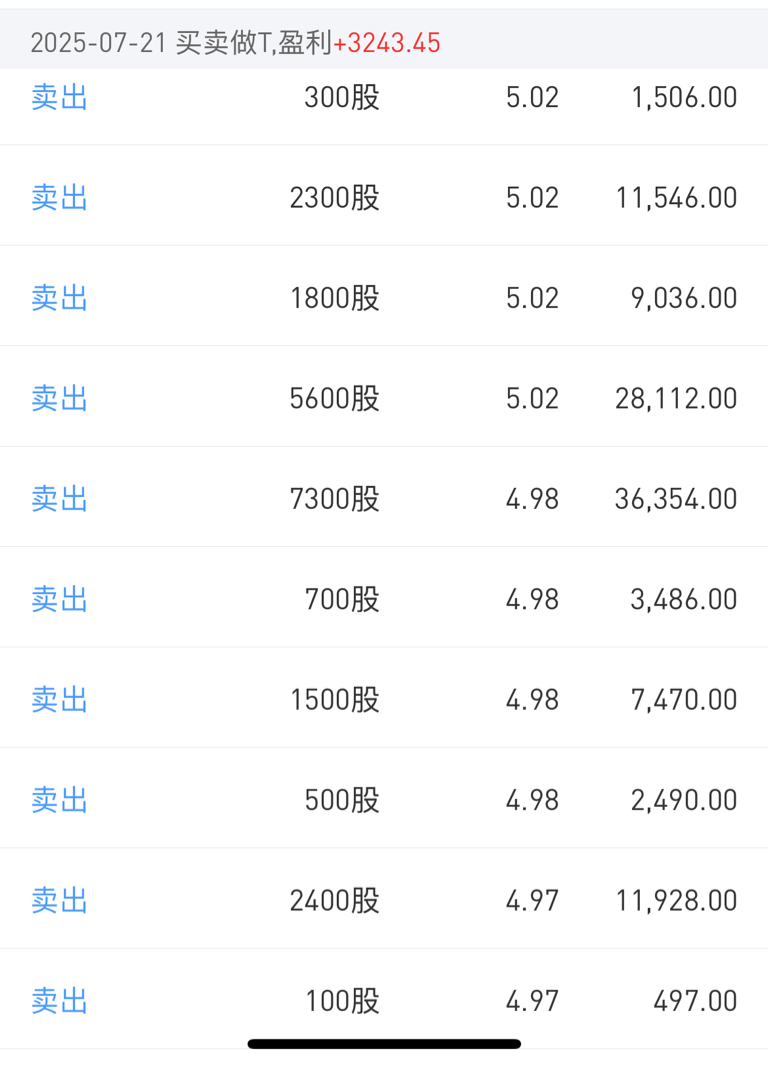Tap the price 4.97 in 2400股 row

click(x=532, y=901)
